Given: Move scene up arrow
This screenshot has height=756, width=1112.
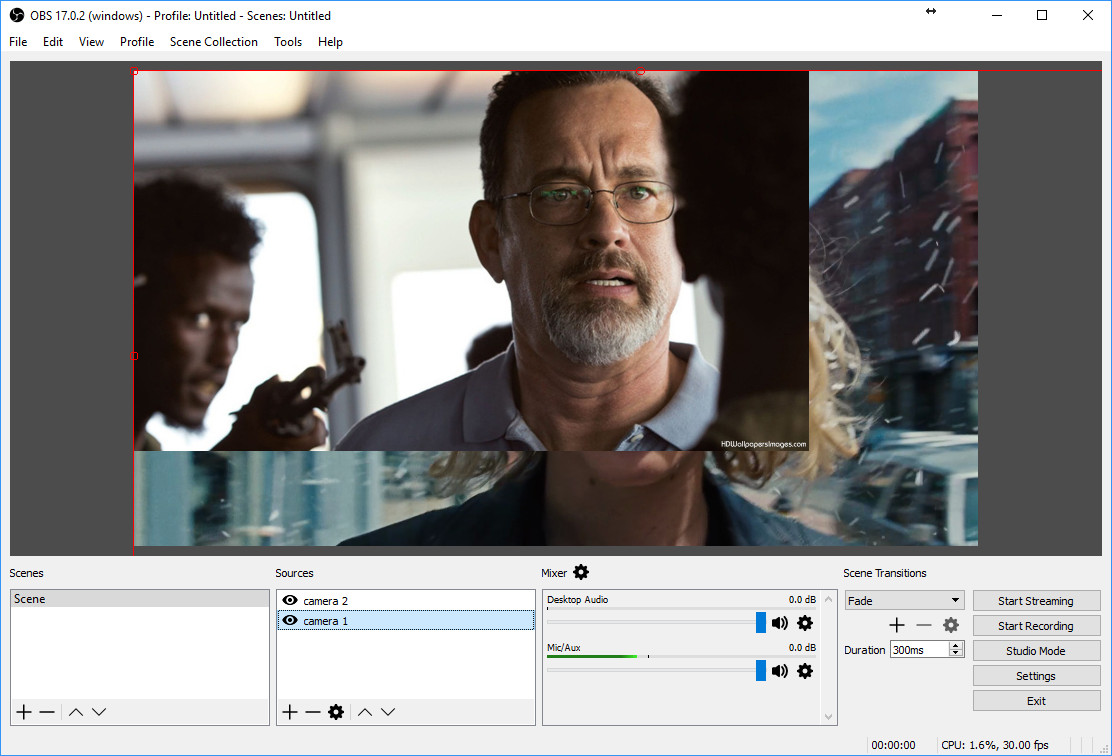Looking at the screenshot, I should pos(76,712).
